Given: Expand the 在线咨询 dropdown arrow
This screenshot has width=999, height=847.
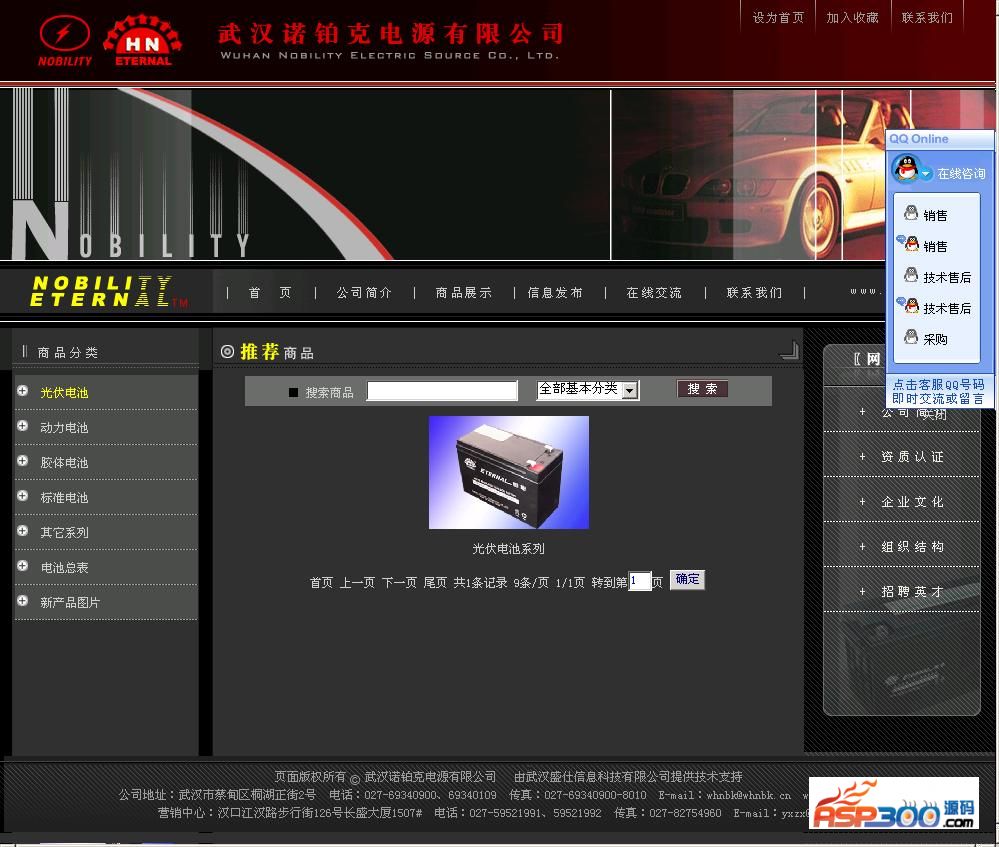Looking at the screenshot, I should point(926,173).
